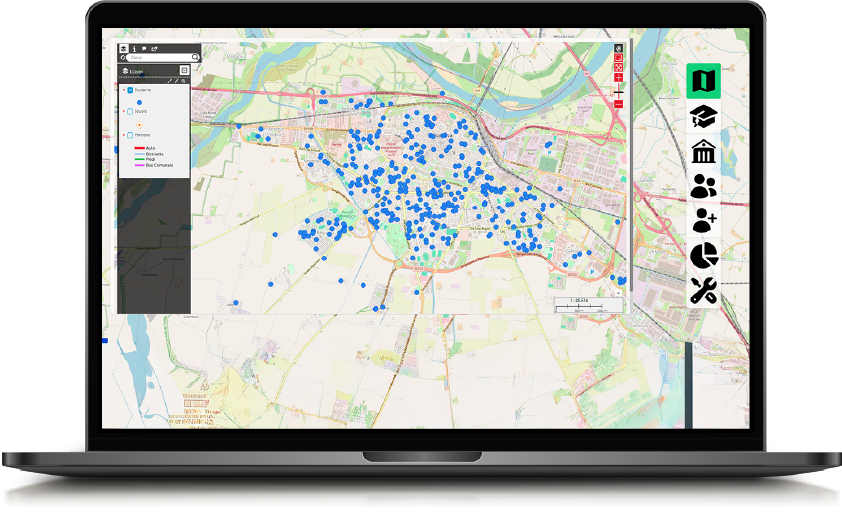Click the graduation cap sidebar icon

click(x=703, y=117)
